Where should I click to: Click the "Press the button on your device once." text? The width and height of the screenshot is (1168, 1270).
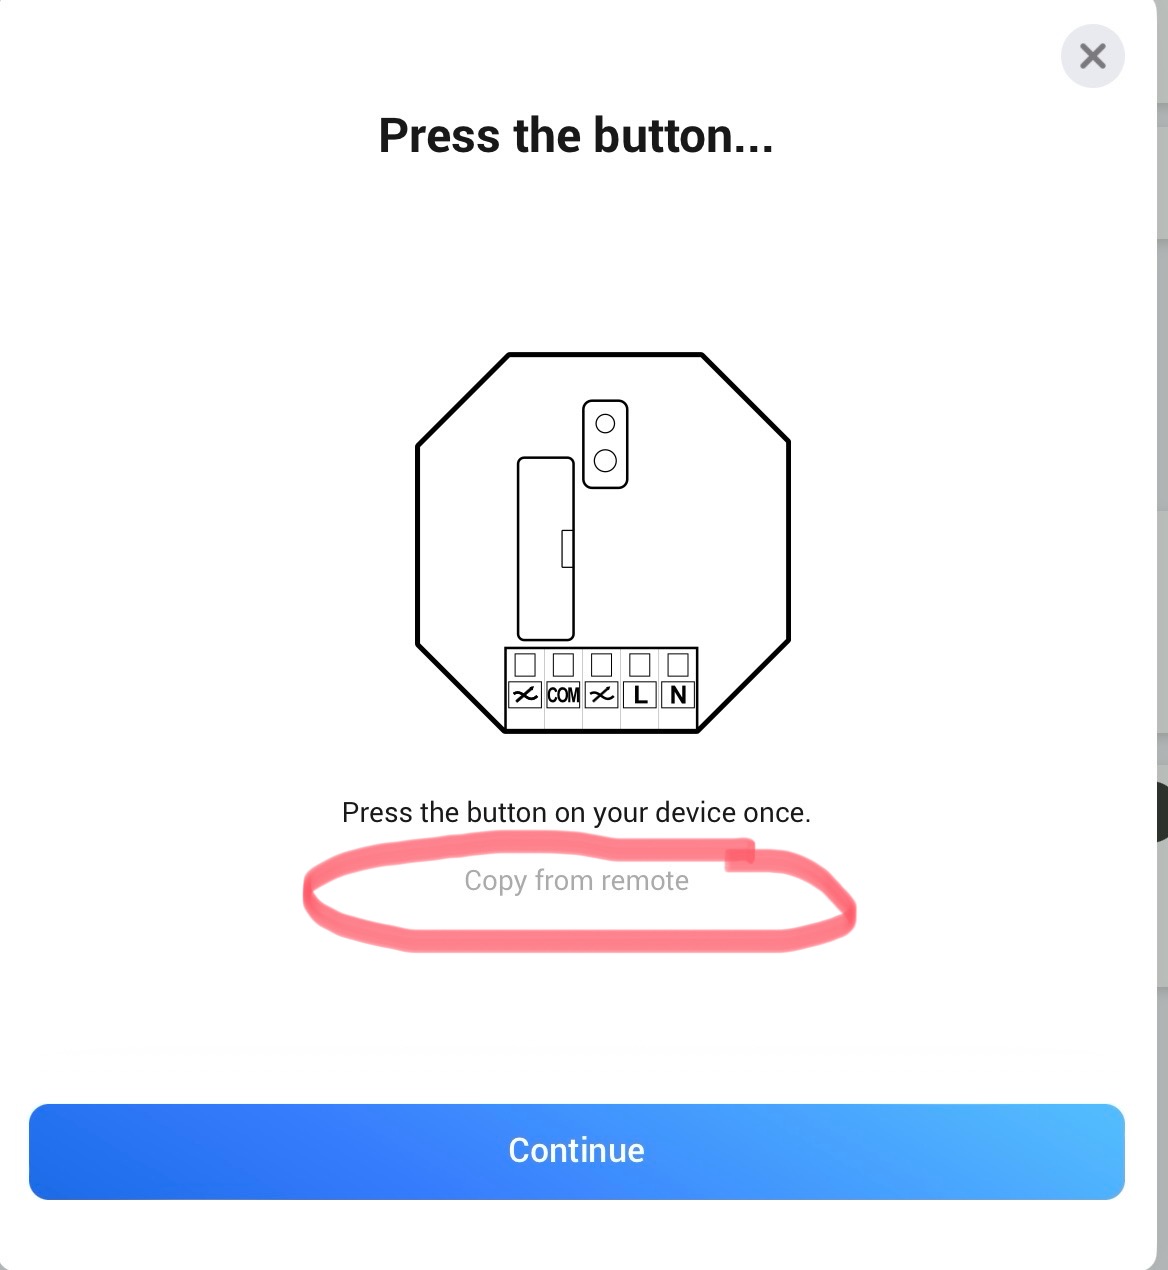576,812
